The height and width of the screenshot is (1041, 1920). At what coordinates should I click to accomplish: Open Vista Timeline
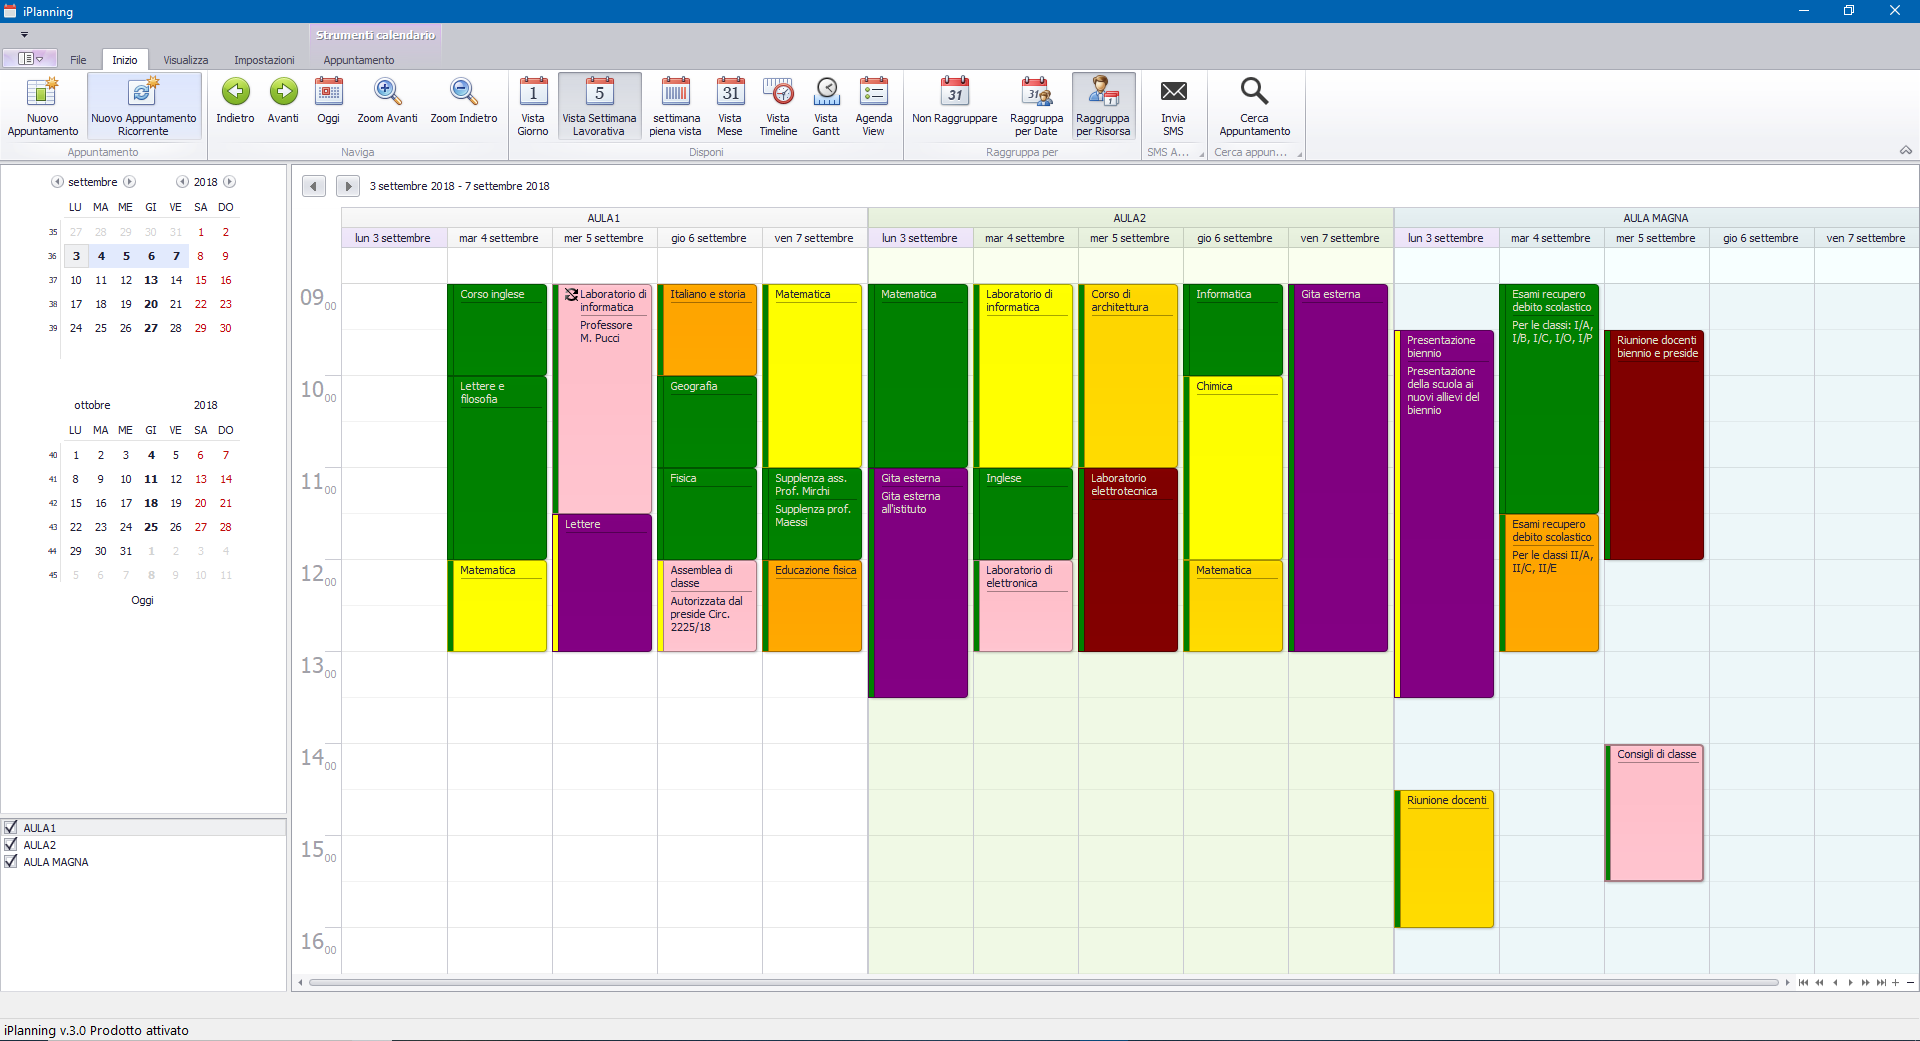(x=778, y=106)
